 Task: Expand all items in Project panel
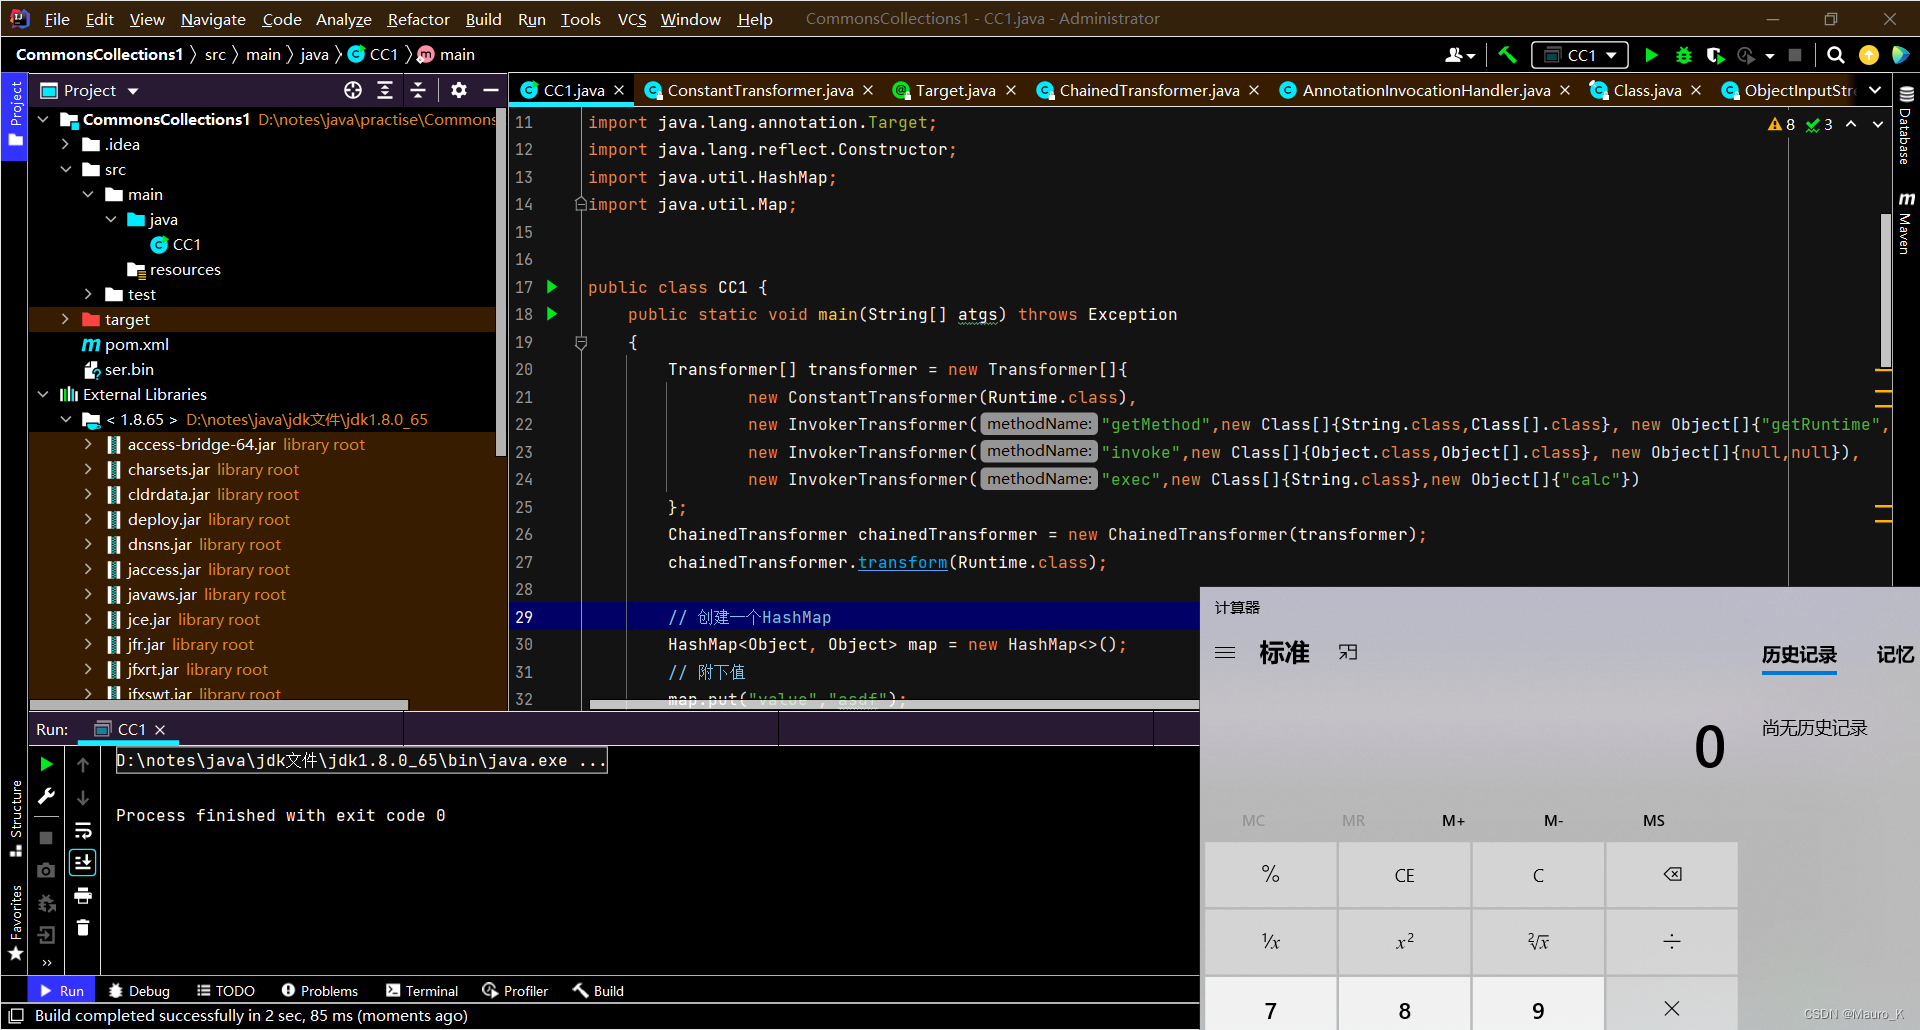385,90
